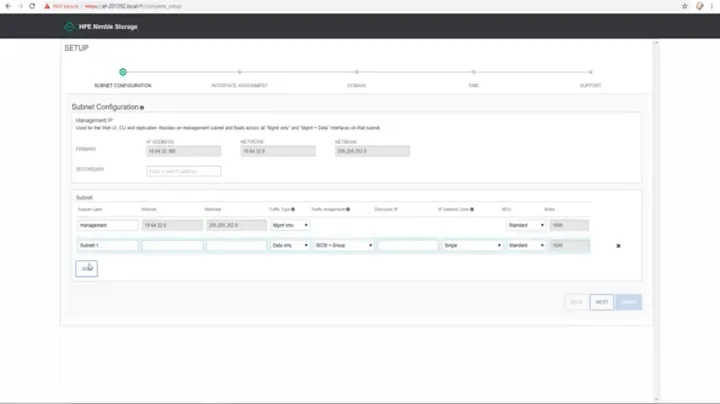This screenshot has width=720, height=404.
Task: Click the management row Network field
Action: tap(172, 225)
